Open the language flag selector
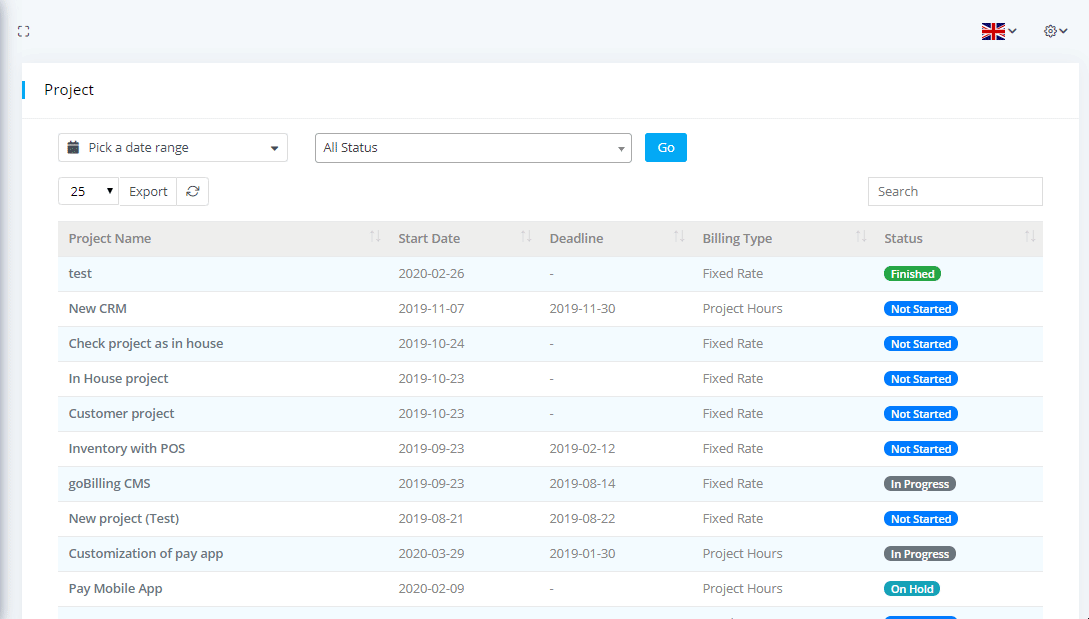This screenshot has width=1089, height=619. tap(998, 31)
